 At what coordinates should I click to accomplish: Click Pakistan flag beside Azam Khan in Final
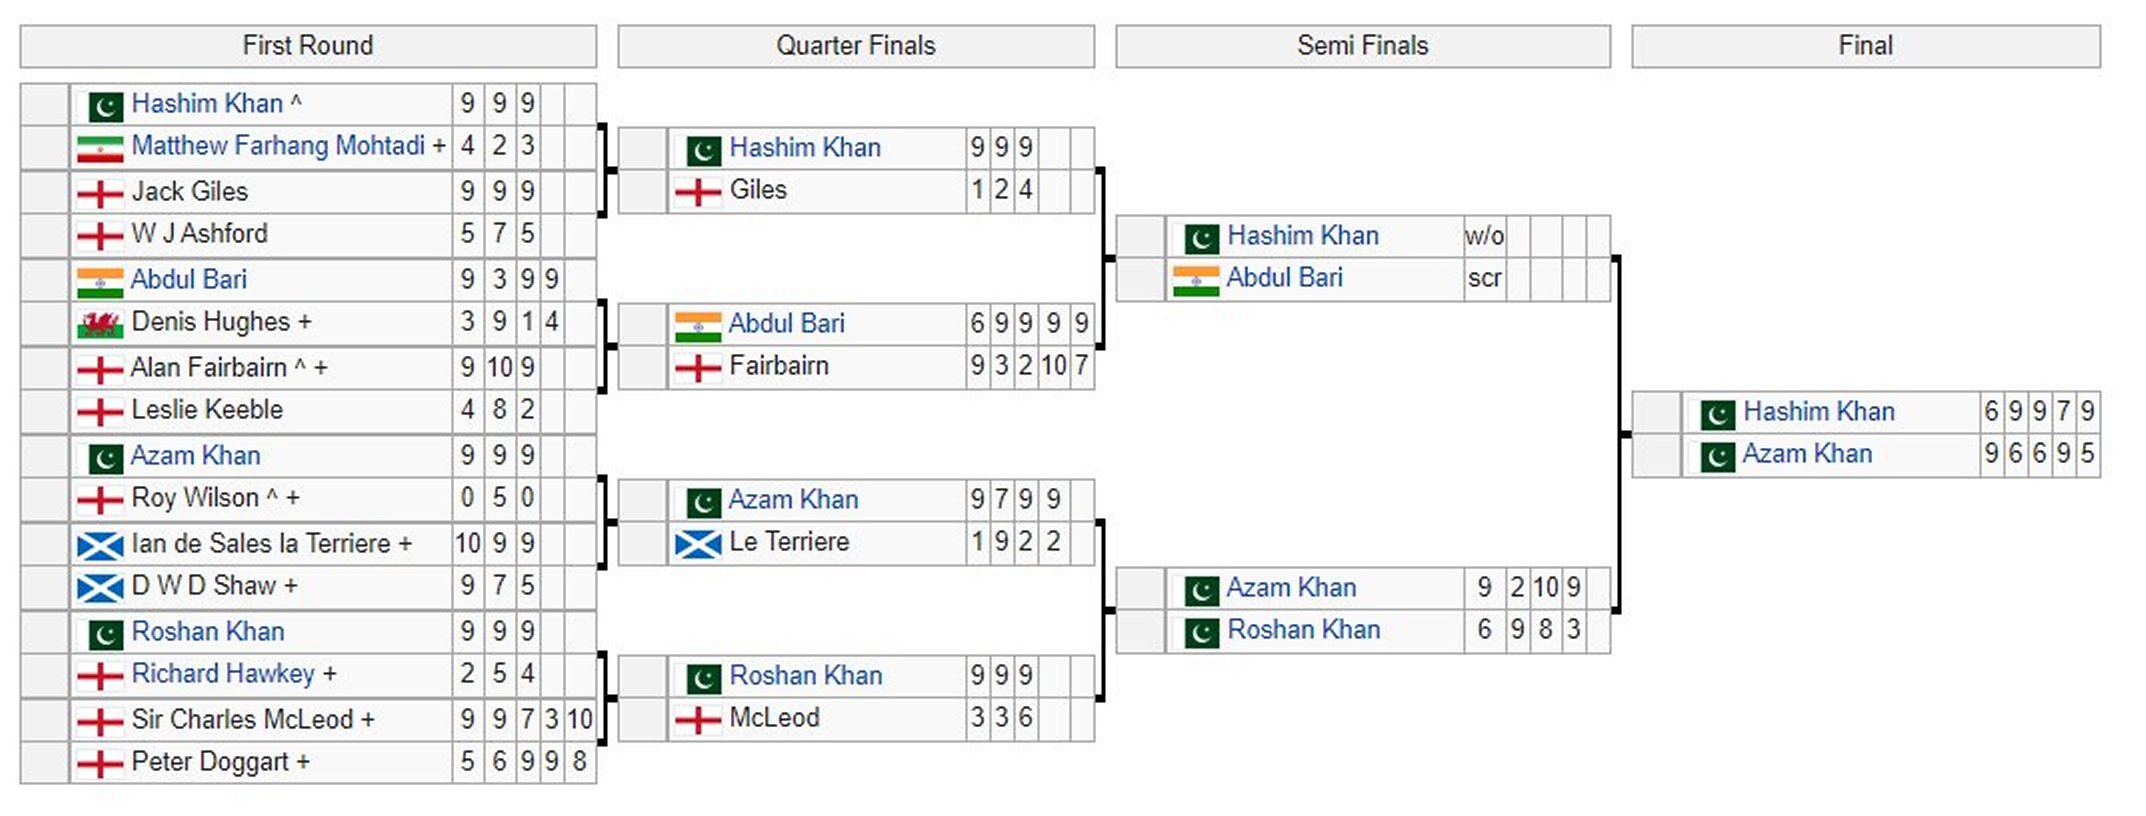[1717, 456]
